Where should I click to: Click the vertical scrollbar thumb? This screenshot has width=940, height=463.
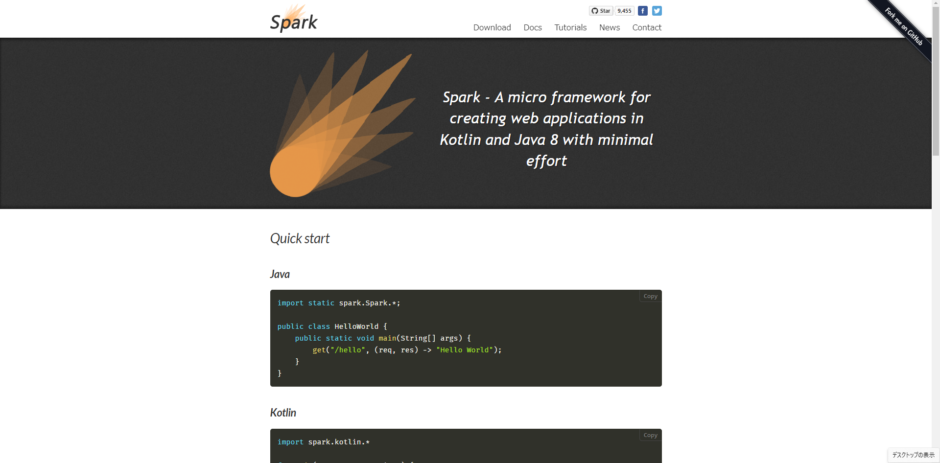point(935,80)
